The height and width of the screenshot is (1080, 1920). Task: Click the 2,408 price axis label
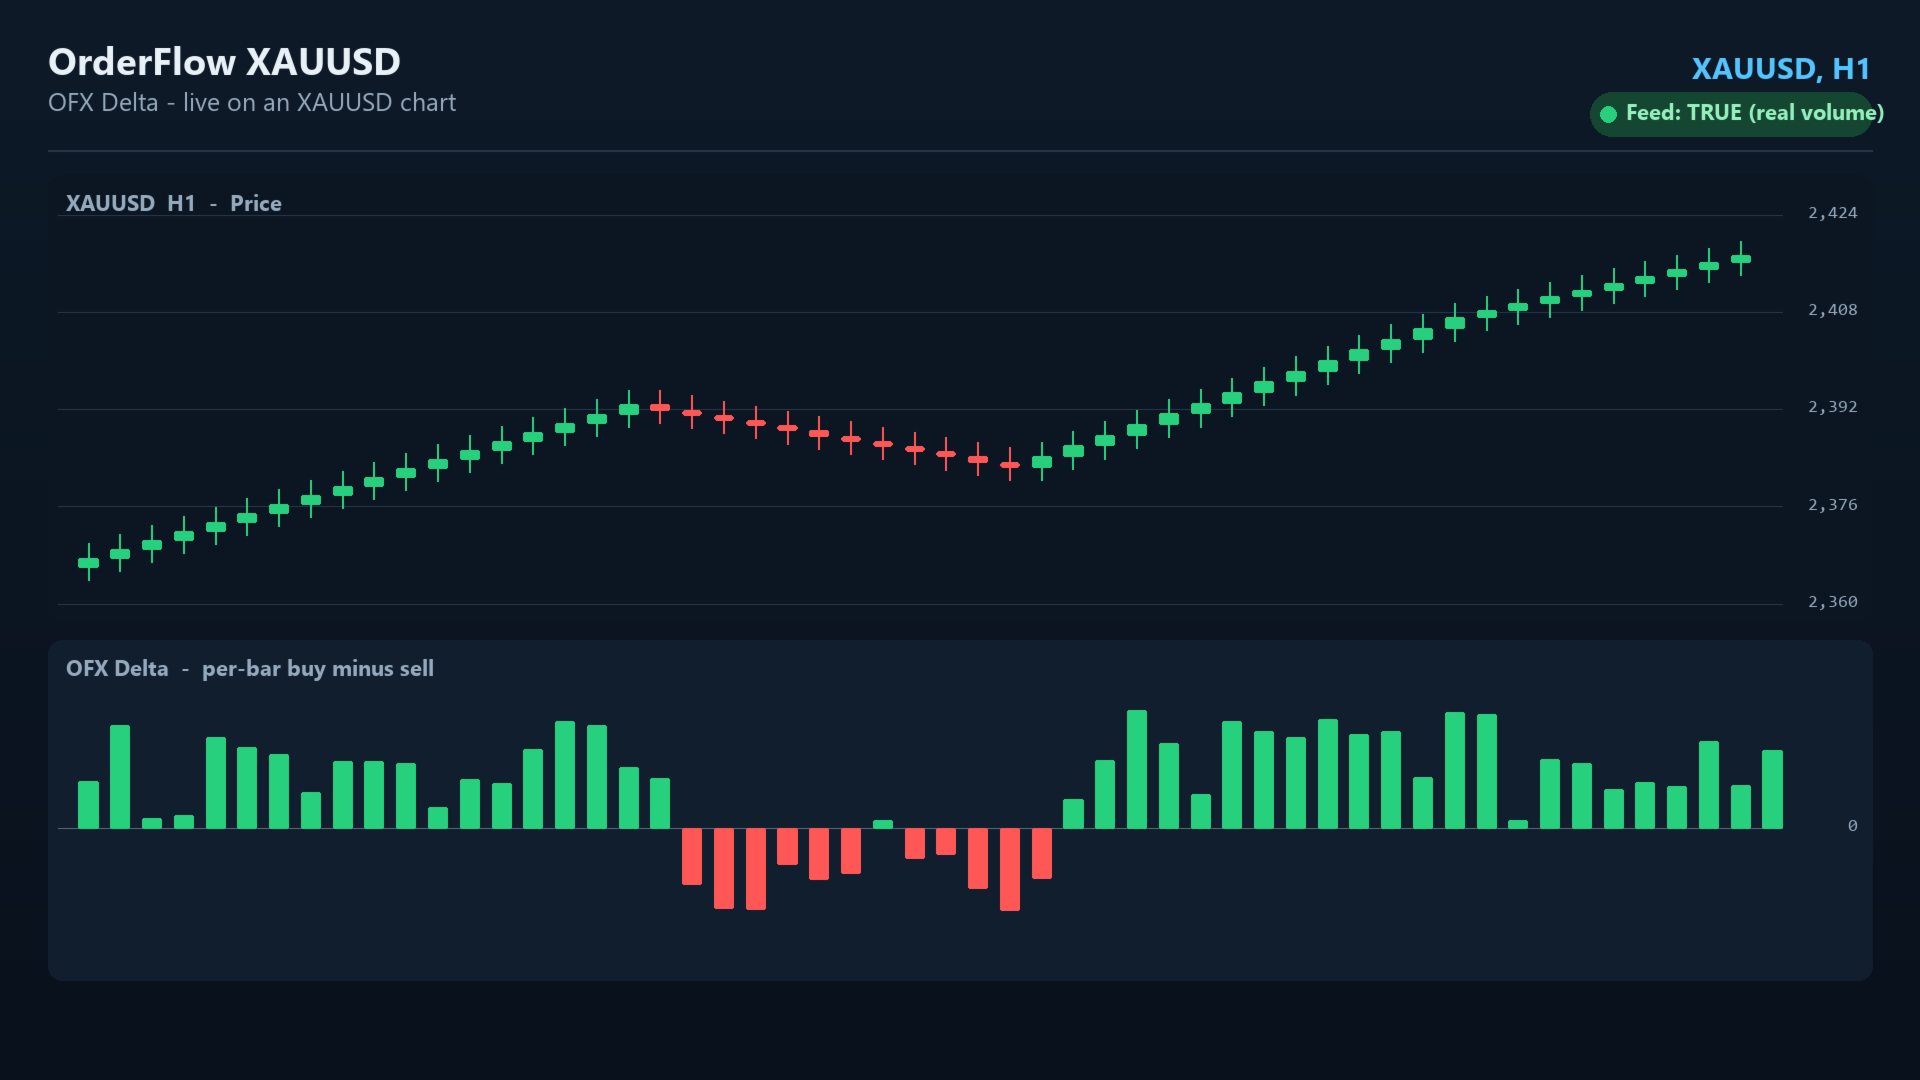coord(1832,310)
